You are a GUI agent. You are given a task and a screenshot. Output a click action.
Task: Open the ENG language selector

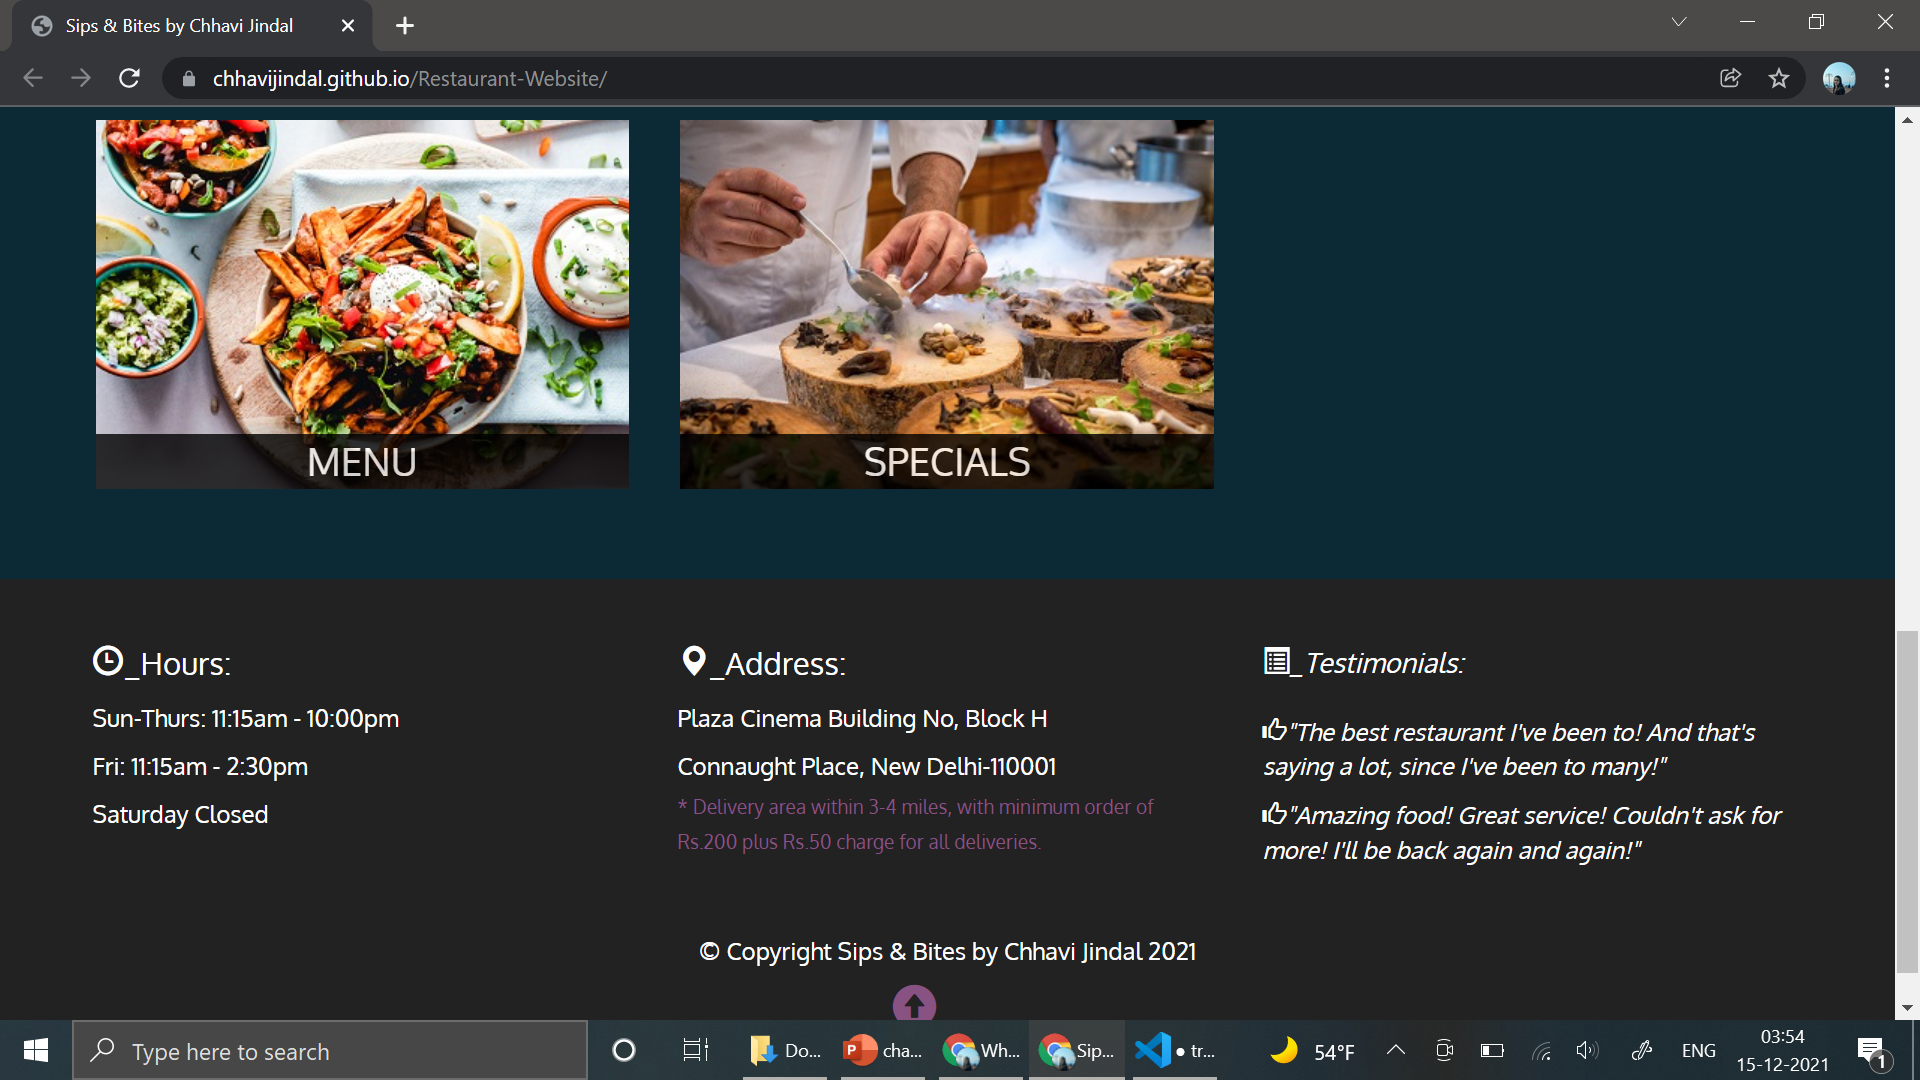tap(1698, 1050)
